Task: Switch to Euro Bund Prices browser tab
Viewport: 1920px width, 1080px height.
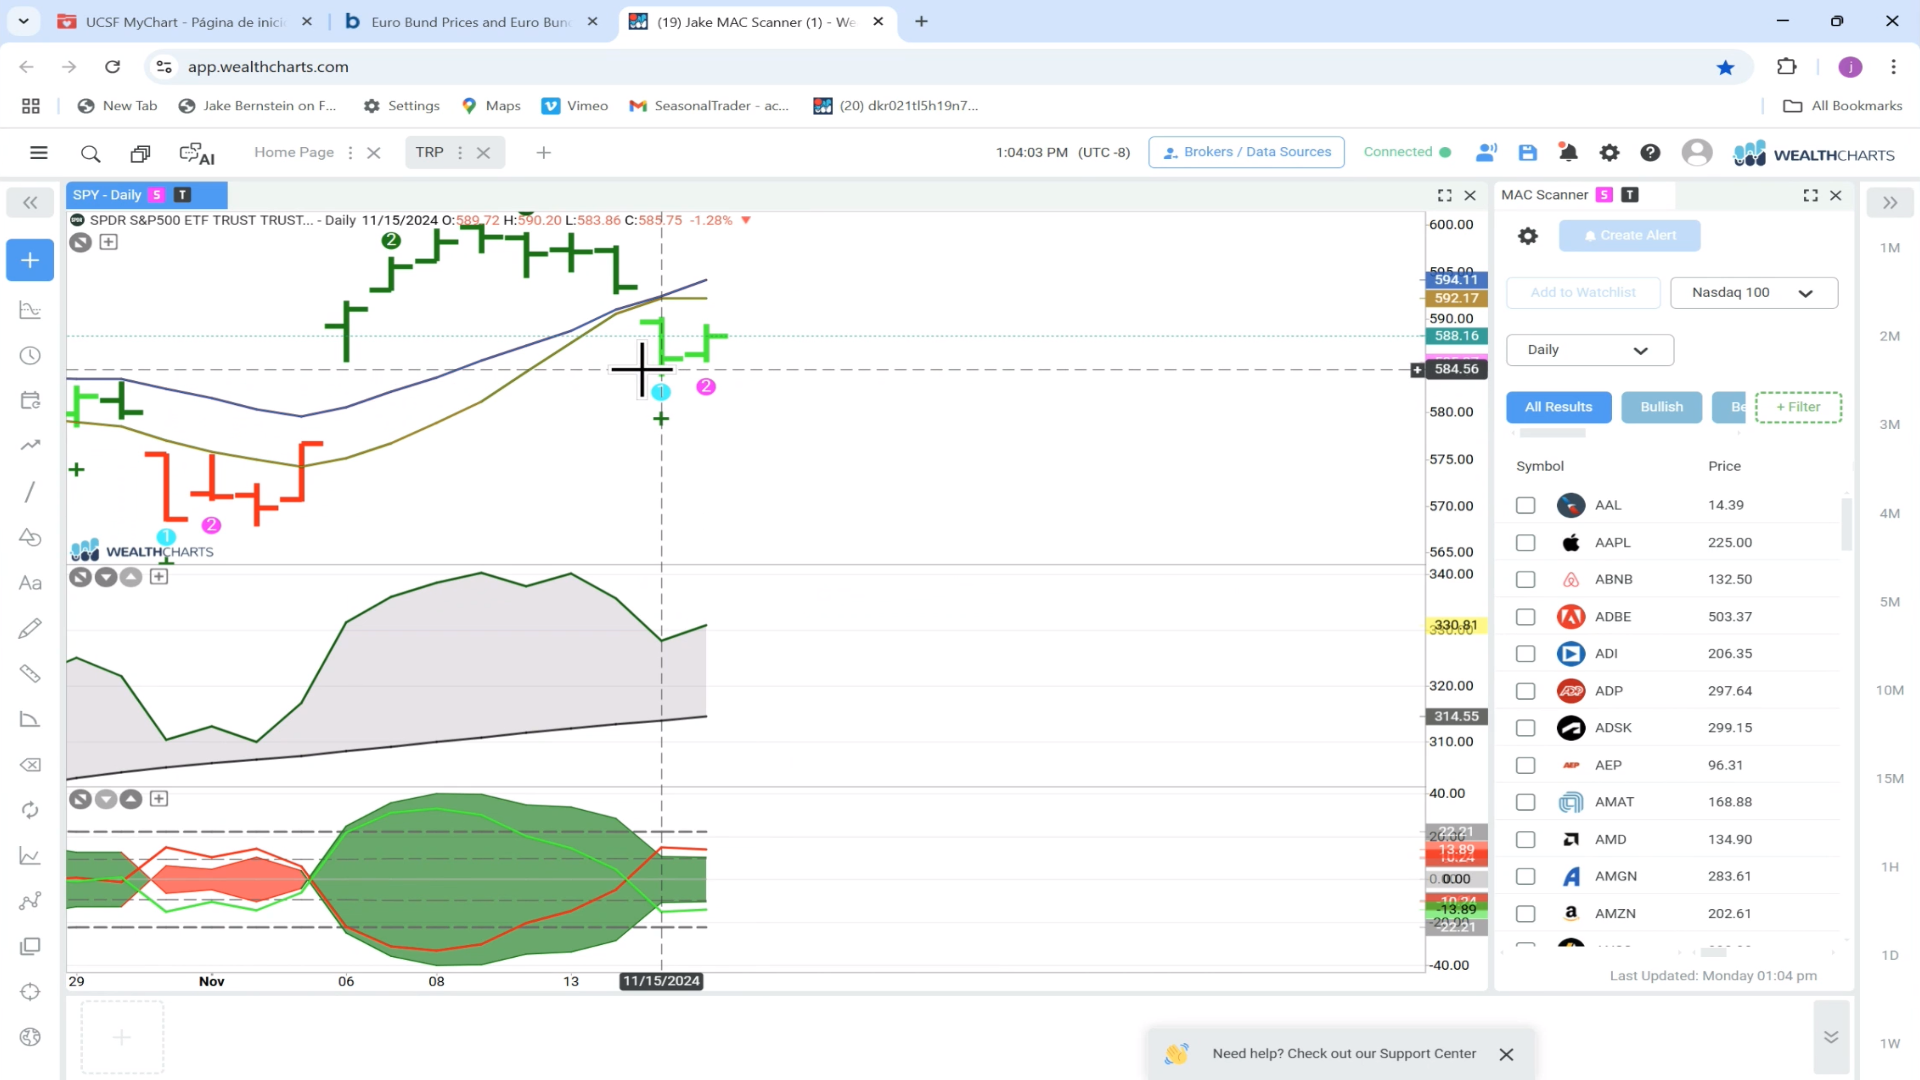Action: pos(470,21)
